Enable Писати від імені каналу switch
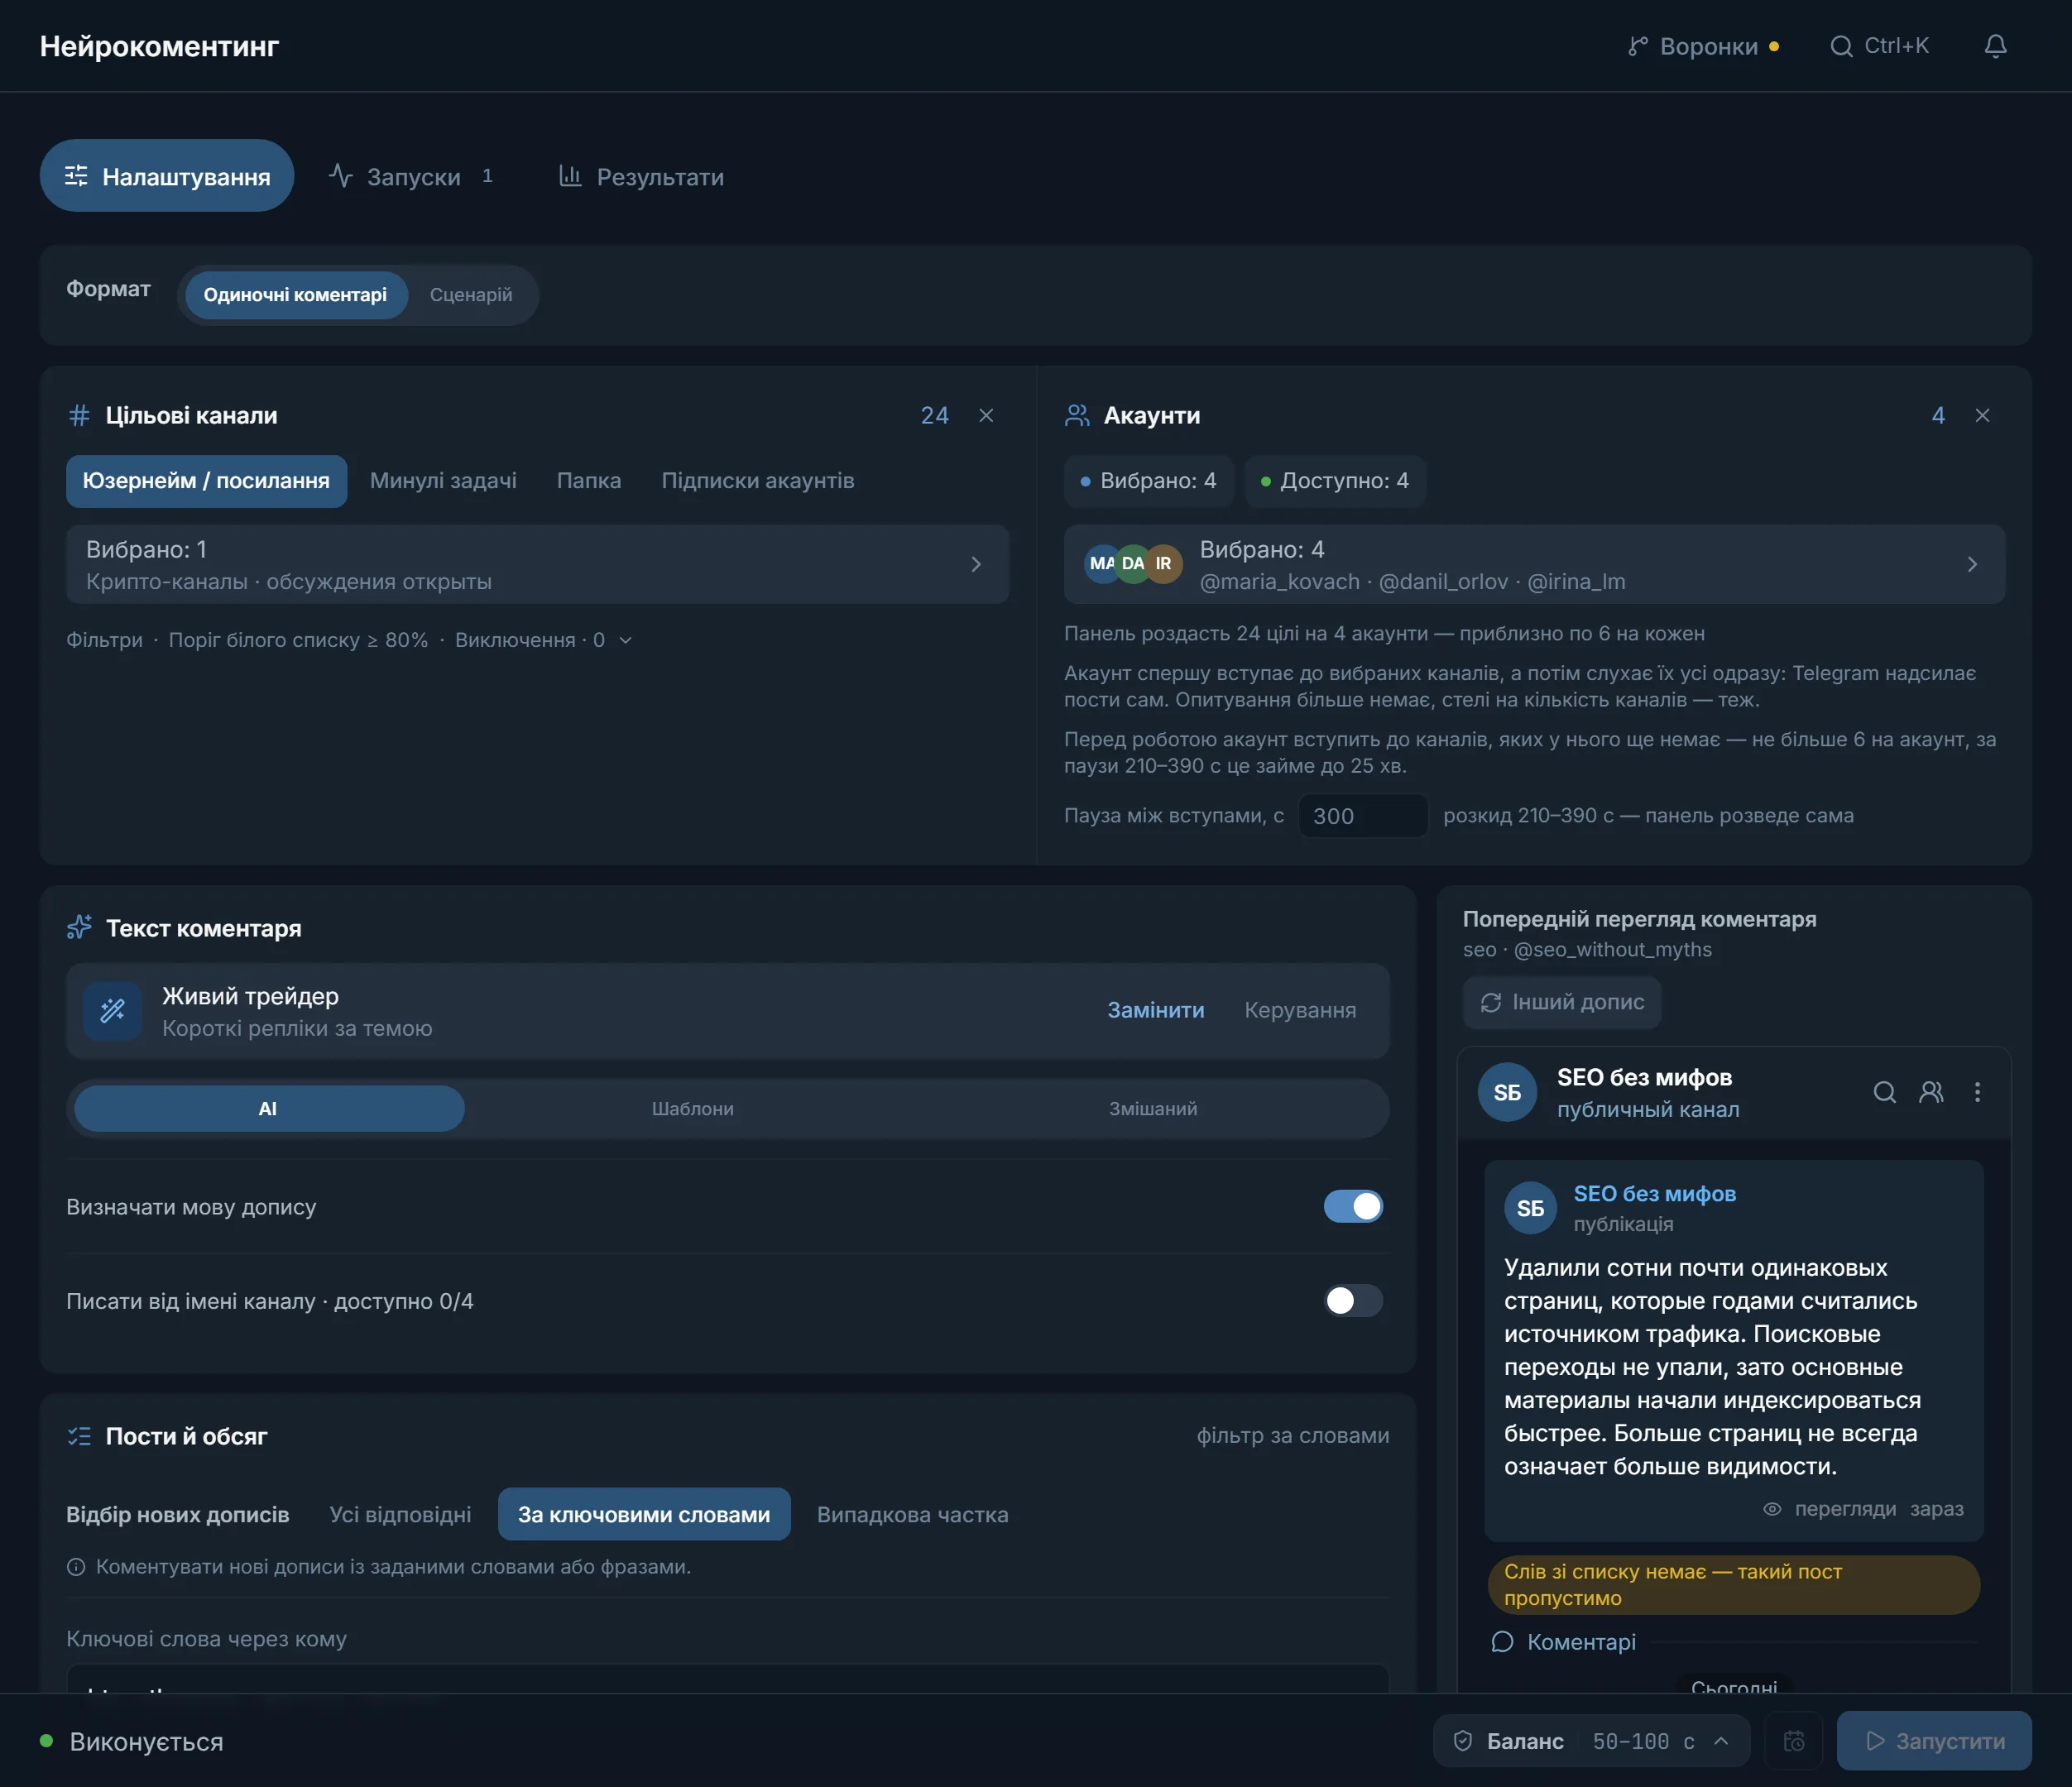2072x1787 pixels. 1353,1300
